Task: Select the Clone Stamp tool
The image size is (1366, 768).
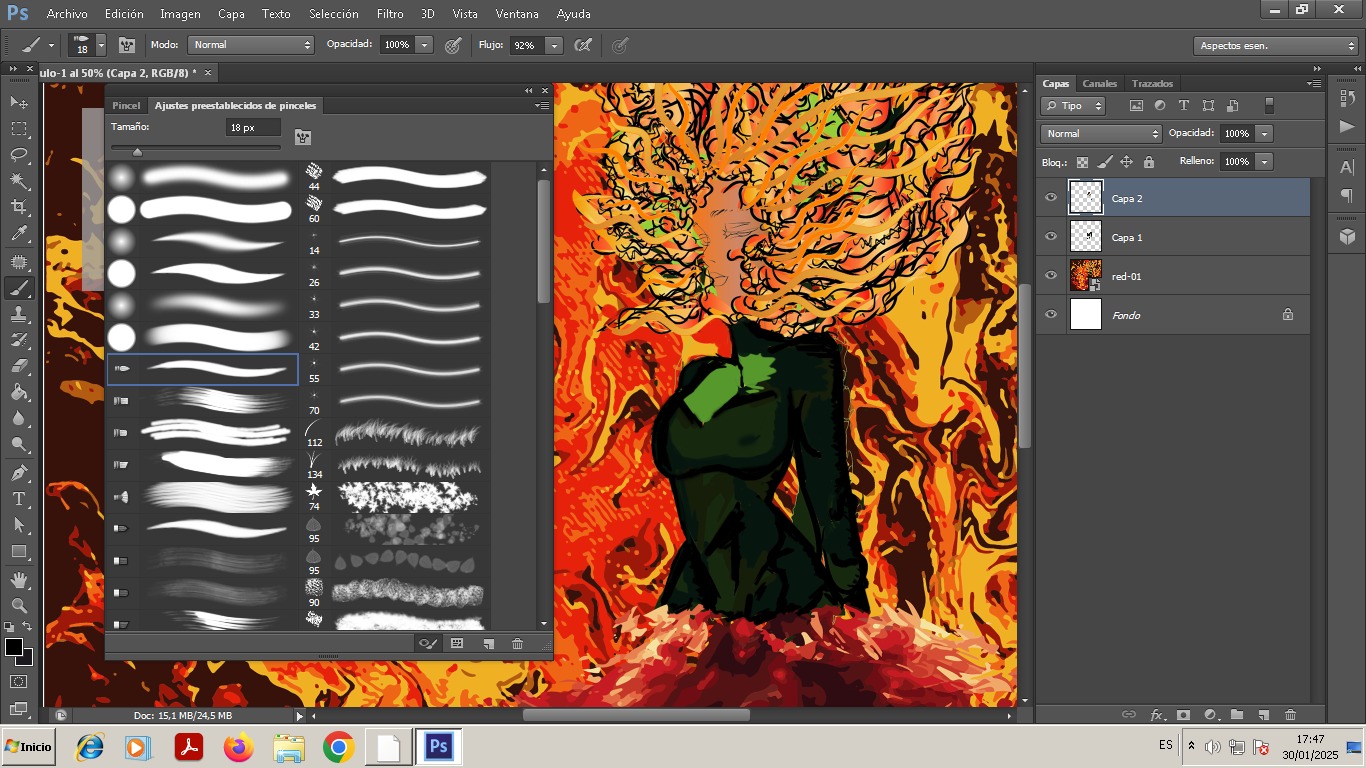Action: click(x=19, y=314)
